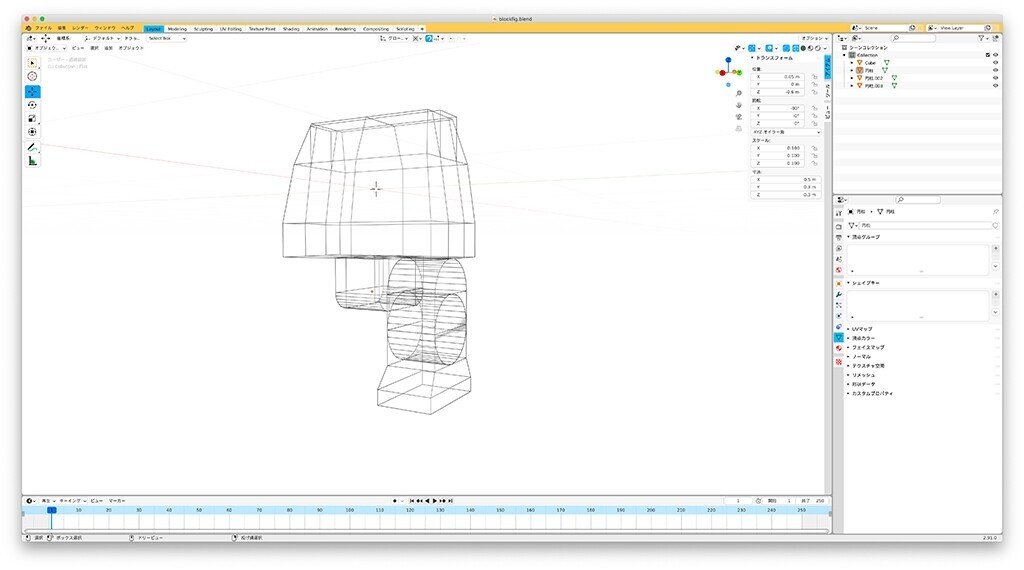Open the File menu

(43, 28)
